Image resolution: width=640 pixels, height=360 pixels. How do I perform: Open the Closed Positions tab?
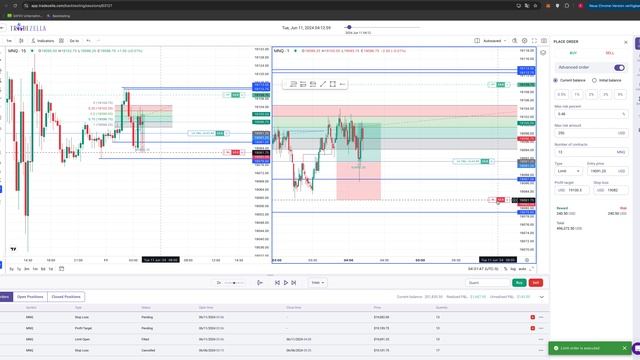point(66,297)
